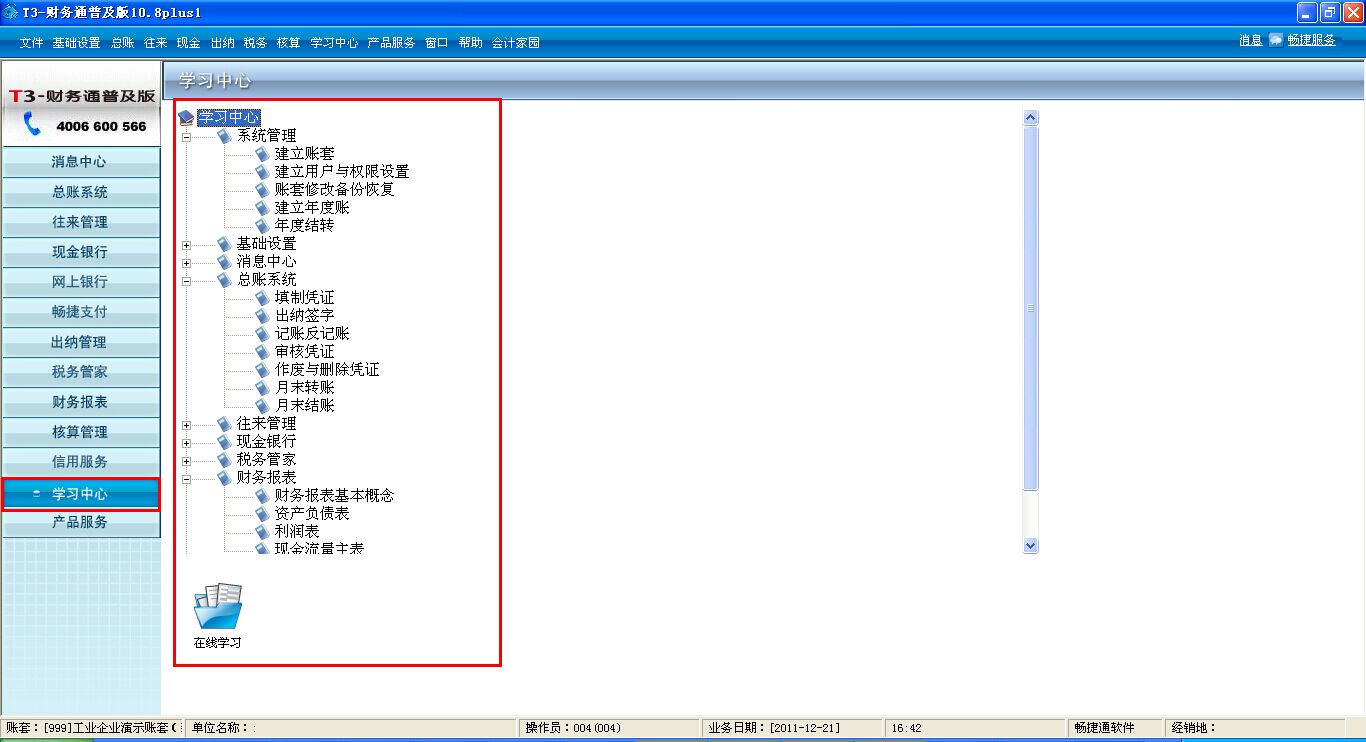Select the book icon next to 建立年度账
Viewport: 1366px width, 742px height.
(x=262, y=208)
